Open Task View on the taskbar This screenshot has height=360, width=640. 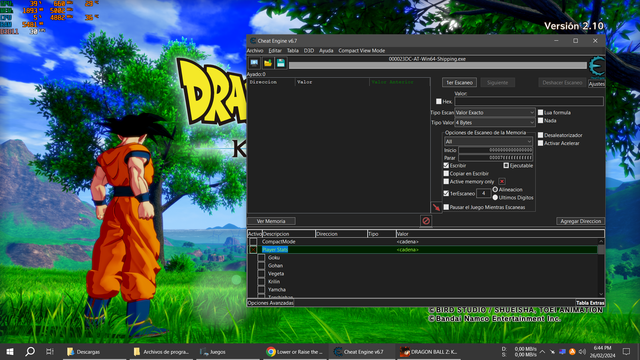[x=50, y=351]
